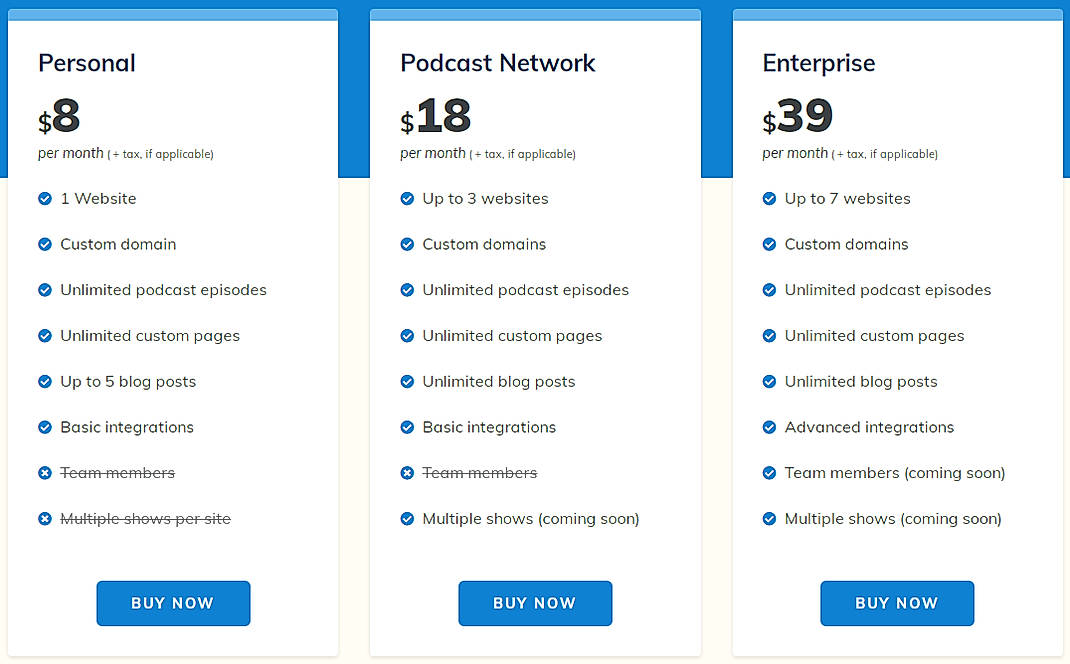
Task: Select the 'Enterprise' plan heading
Action: point(818,63)
